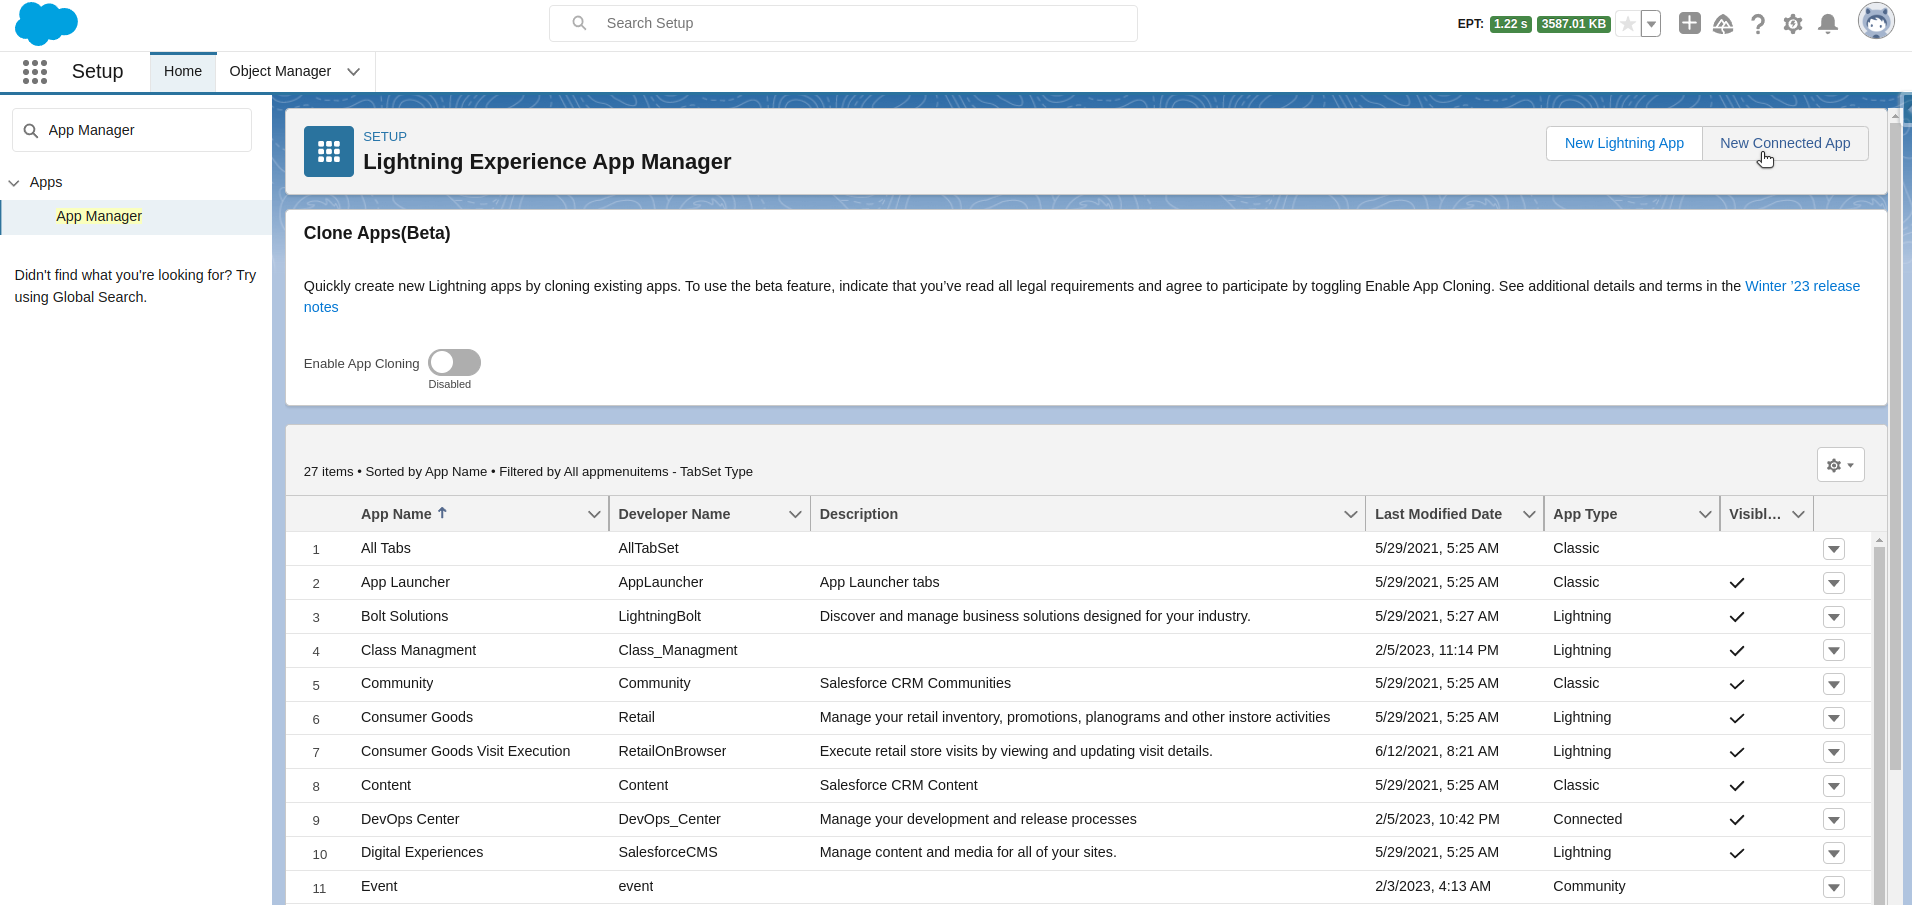
Task: Select App Manager in sidebar
Action: pos(99,216)
